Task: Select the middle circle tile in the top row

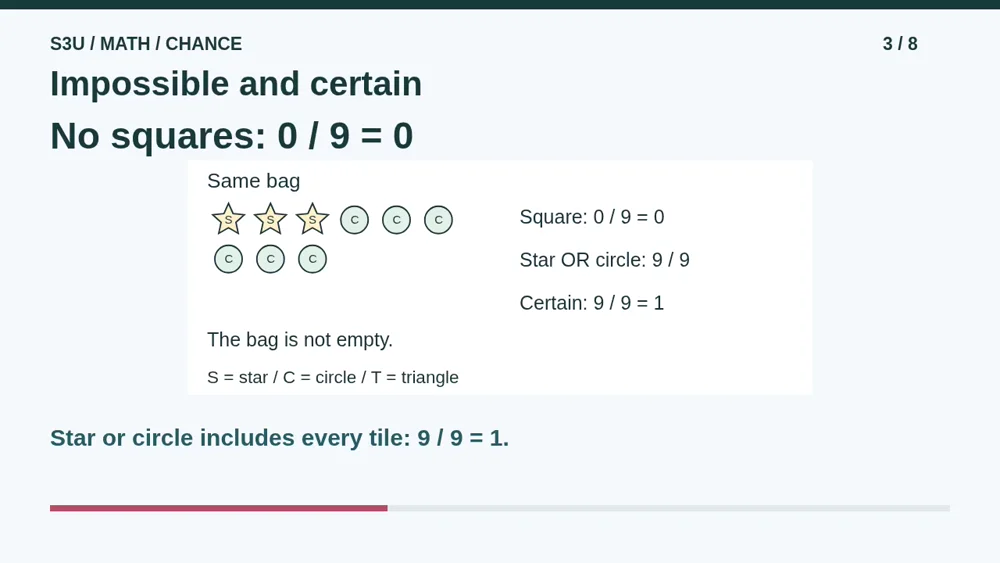Action: point(397,220)
